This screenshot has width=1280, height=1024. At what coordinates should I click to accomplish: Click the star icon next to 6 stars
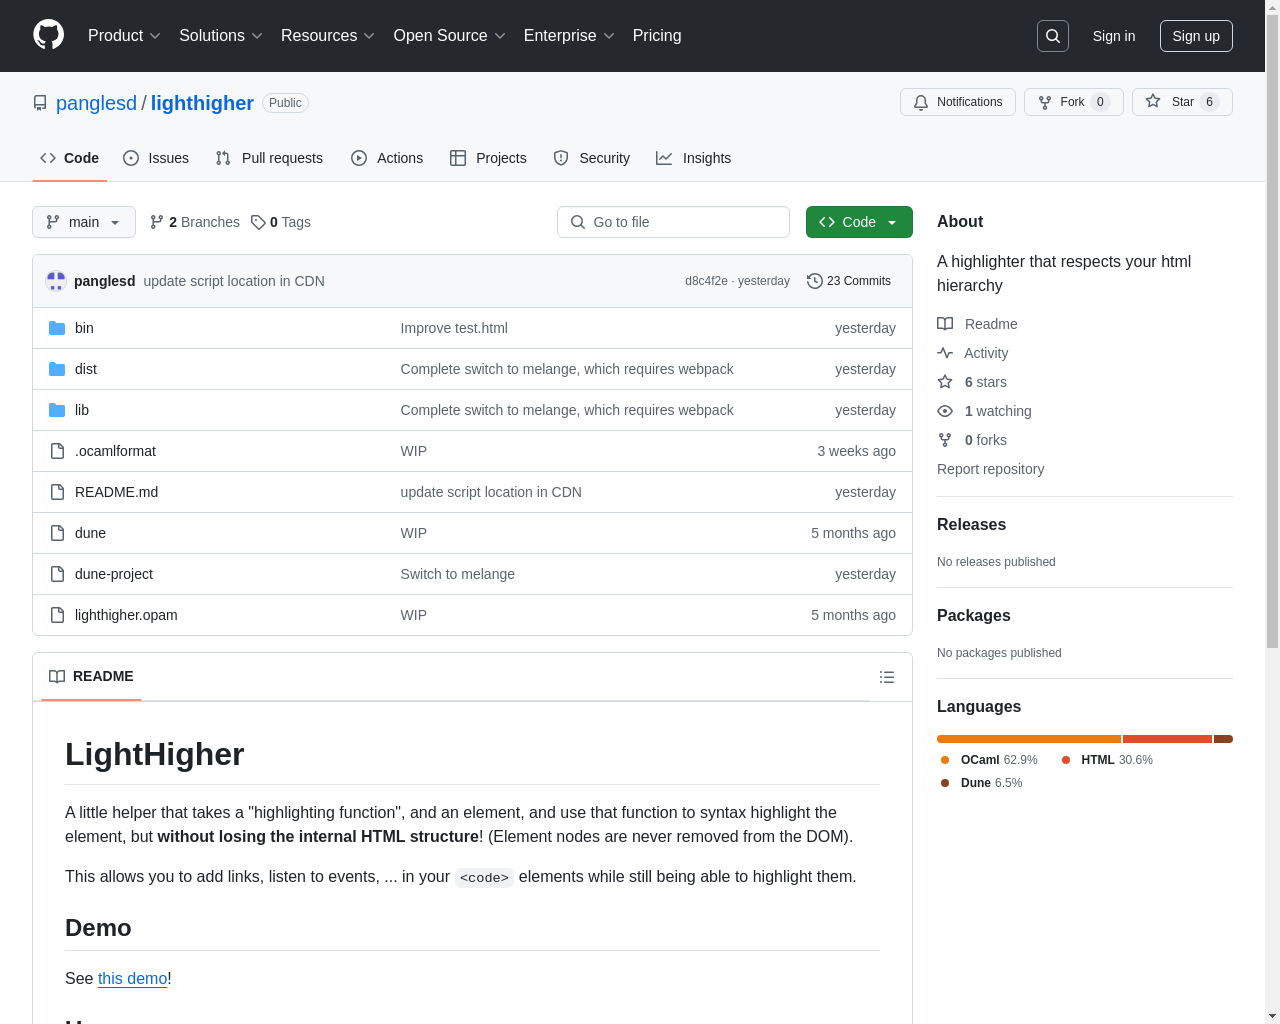tap(945, 382)
